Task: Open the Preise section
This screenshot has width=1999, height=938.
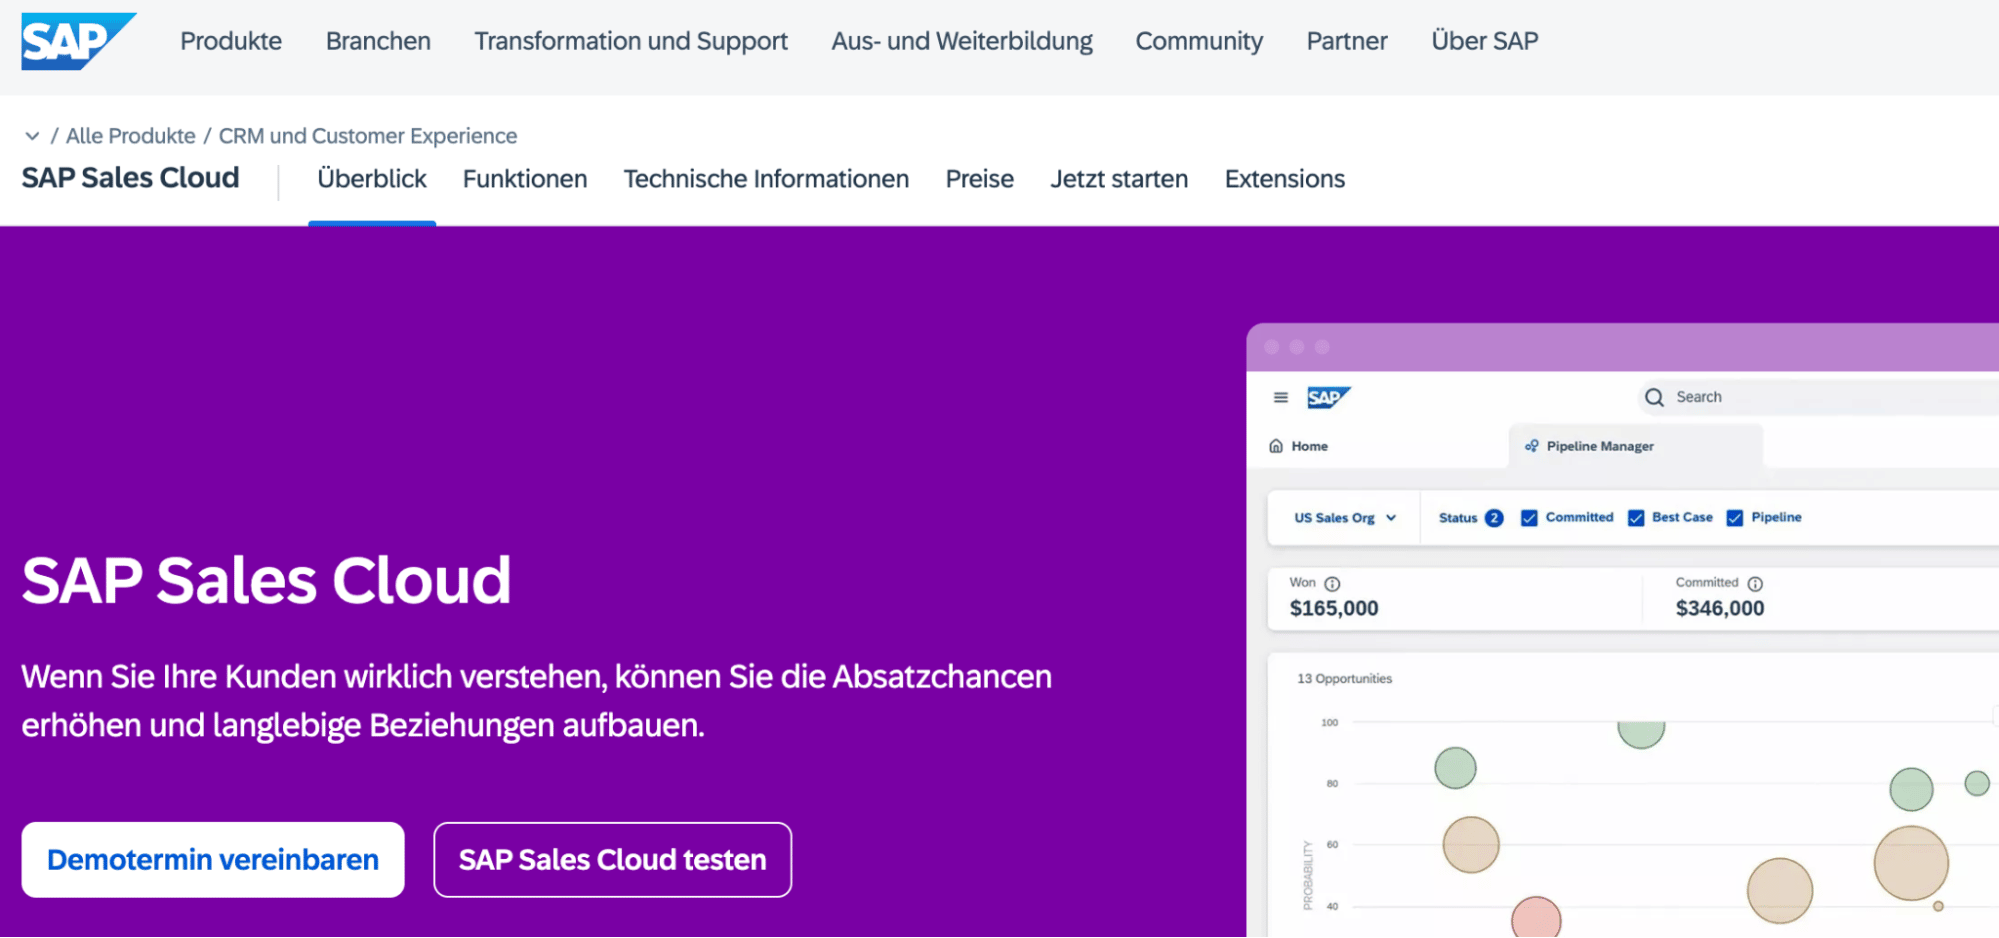Action: tap(979, 178)
